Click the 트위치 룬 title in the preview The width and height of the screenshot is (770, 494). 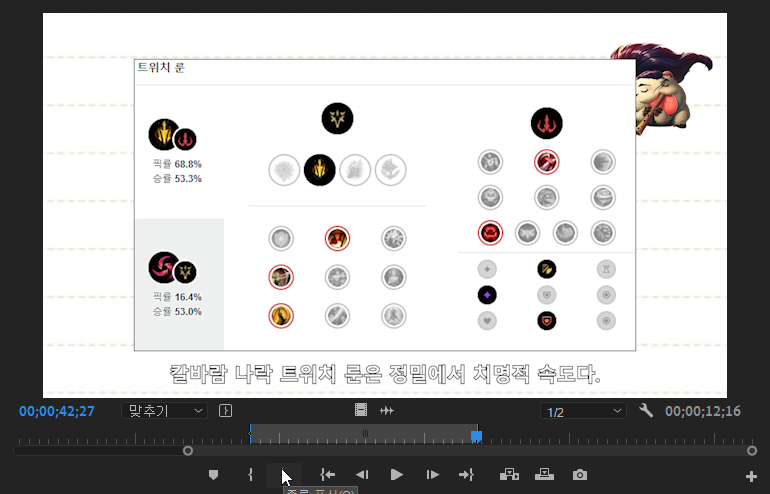(161, 67)
